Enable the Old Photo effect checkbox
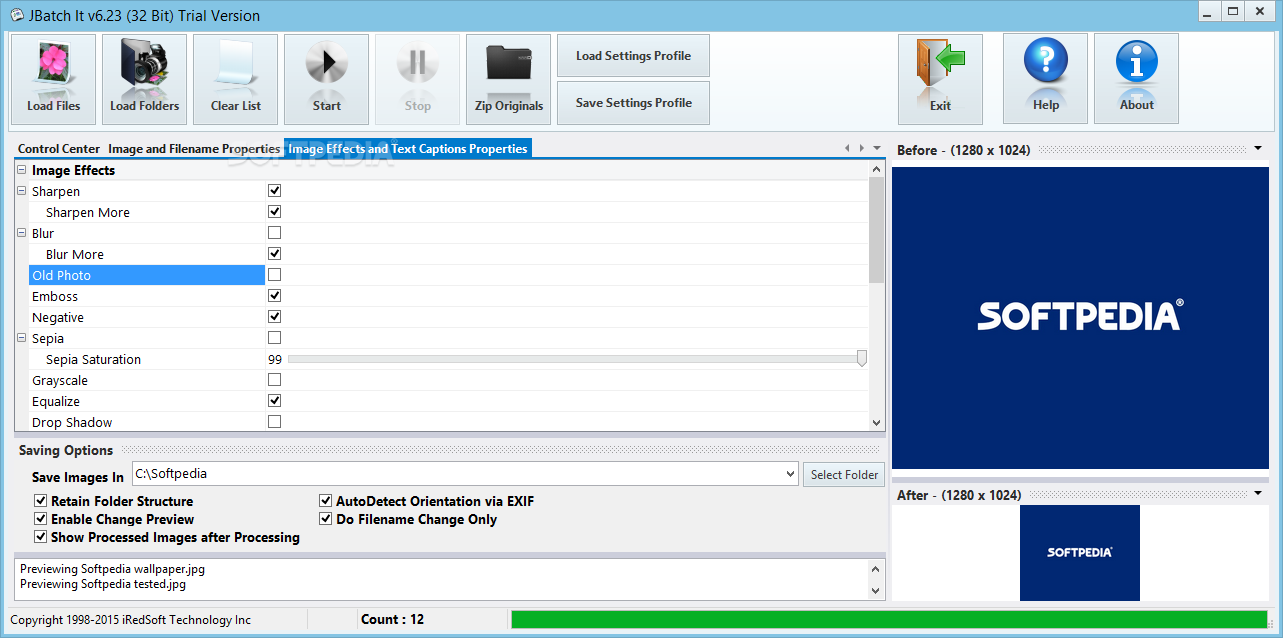Viewport: 1283px width, 638px height. tap(274, 274)
